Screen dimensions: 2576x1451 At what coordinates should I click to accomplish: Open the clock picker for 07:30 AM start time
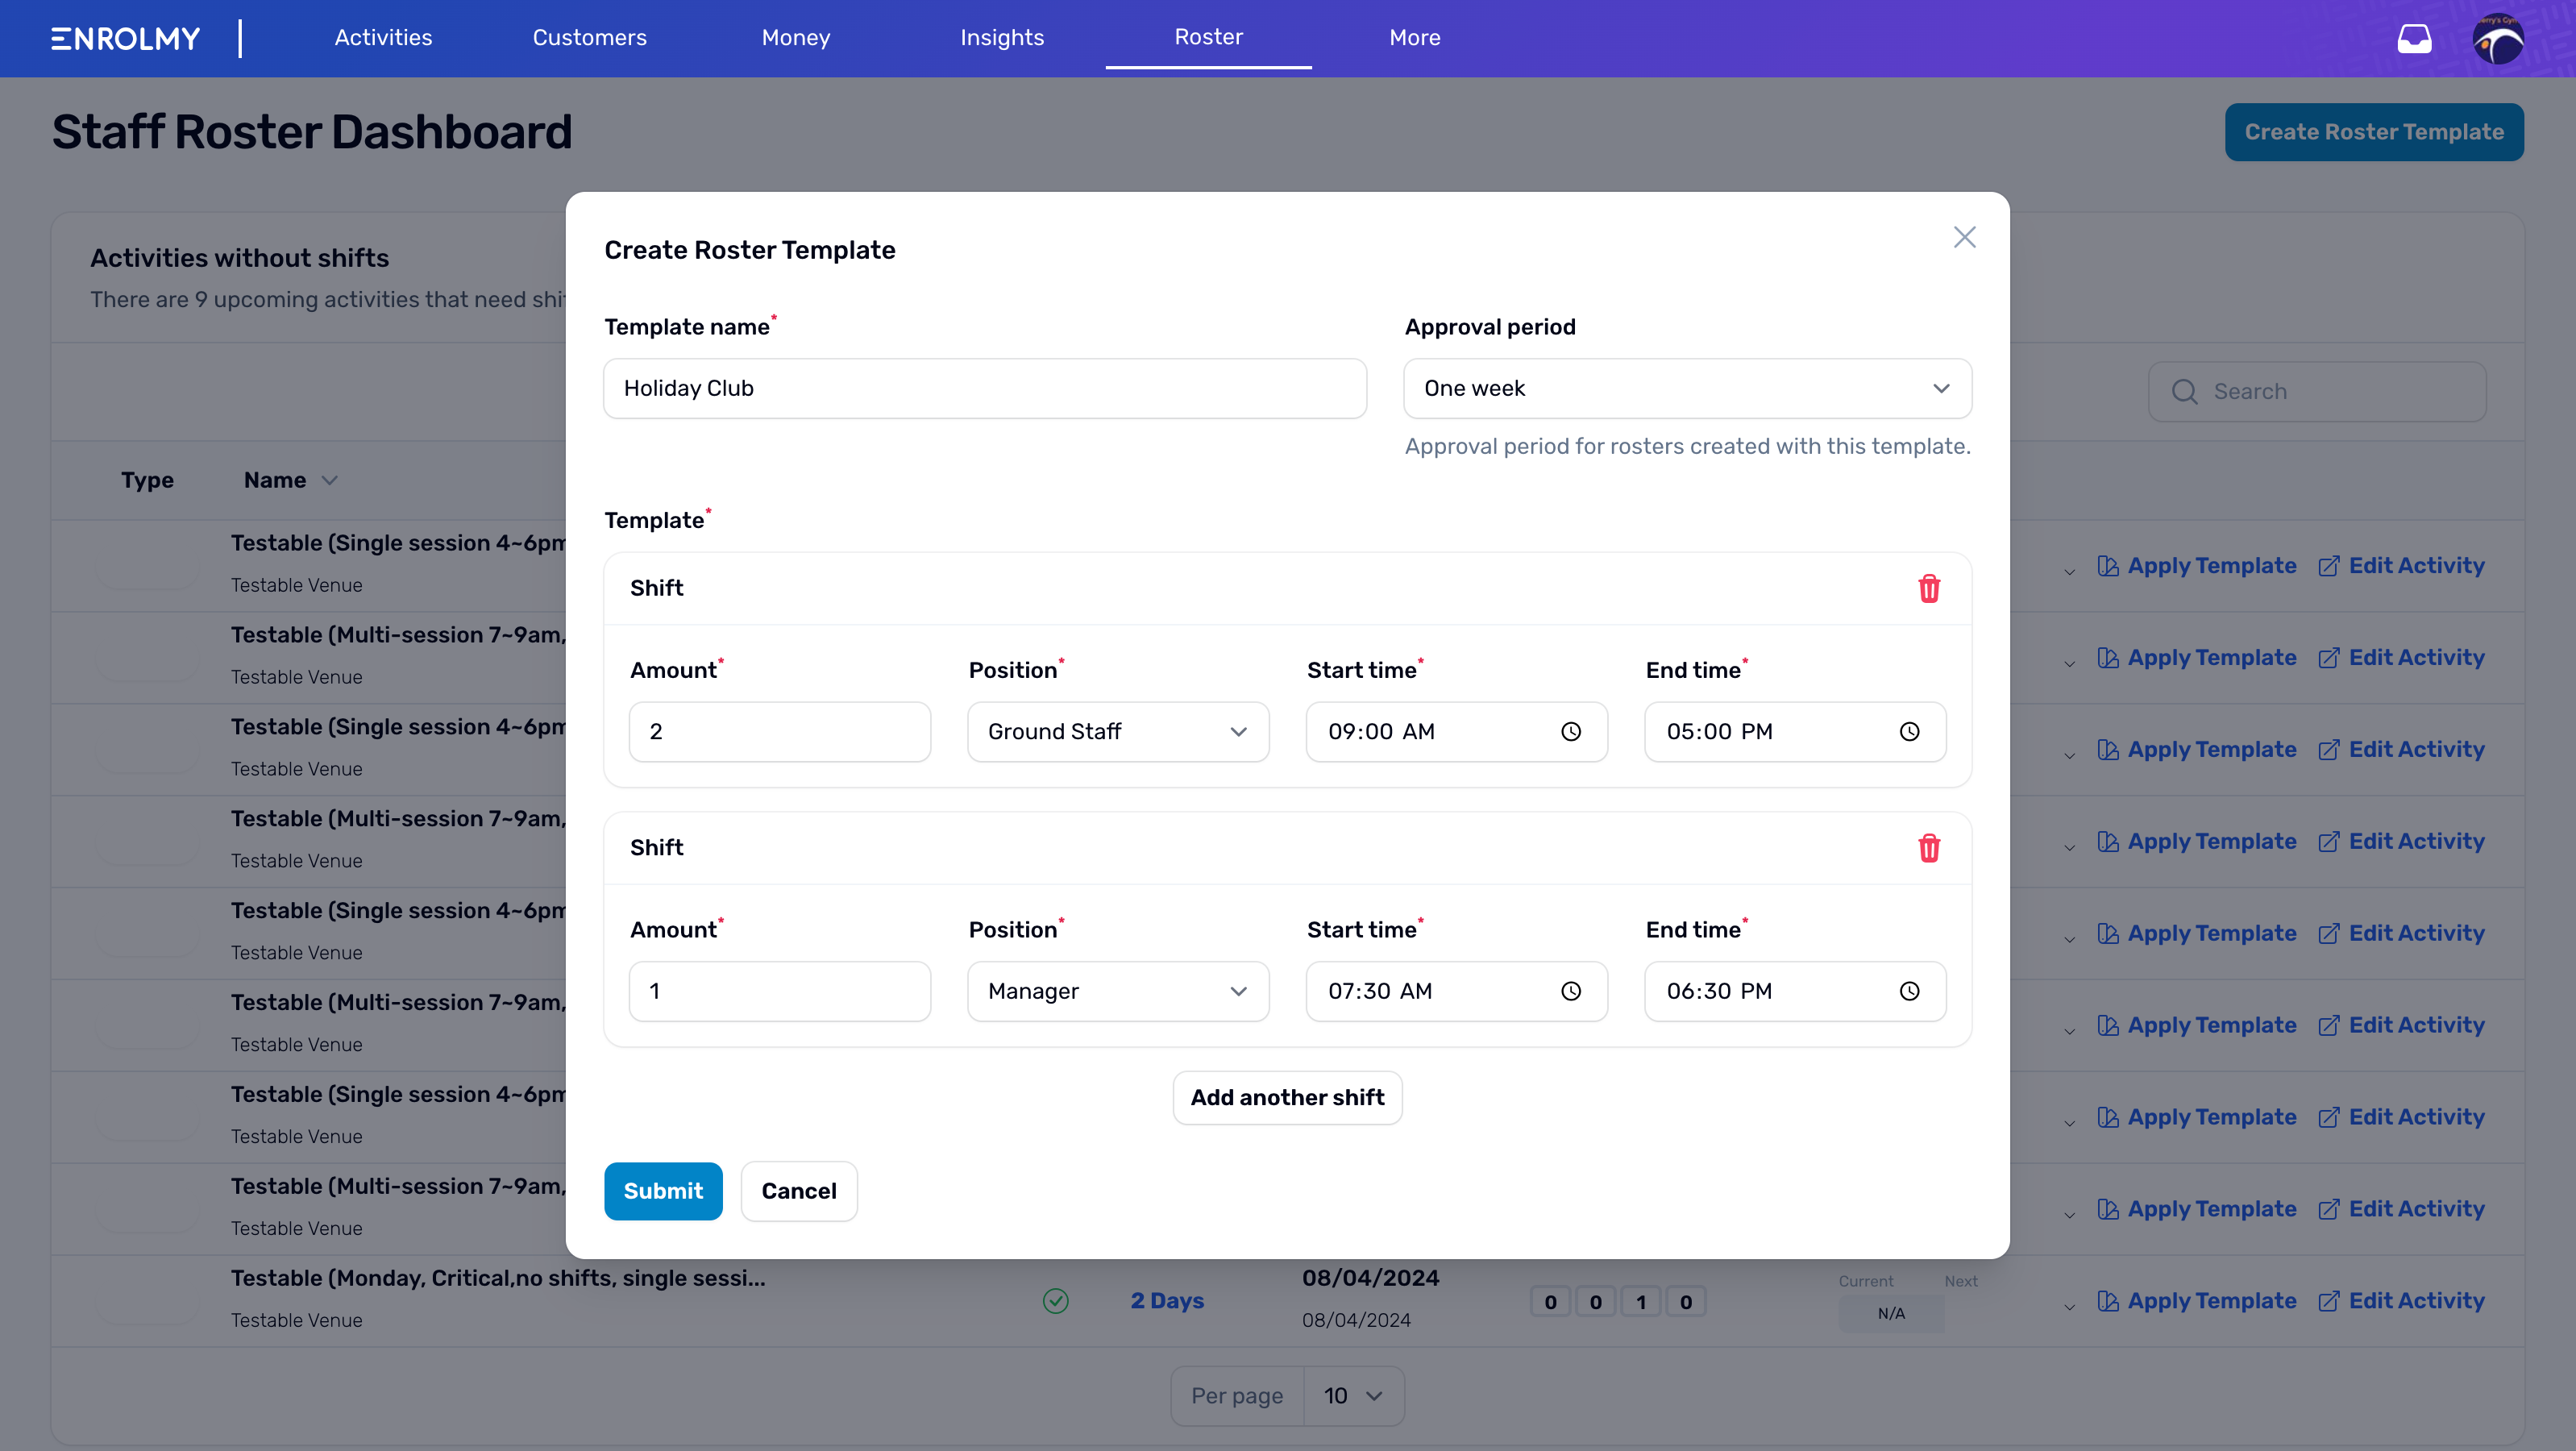tap(1571, 991)
